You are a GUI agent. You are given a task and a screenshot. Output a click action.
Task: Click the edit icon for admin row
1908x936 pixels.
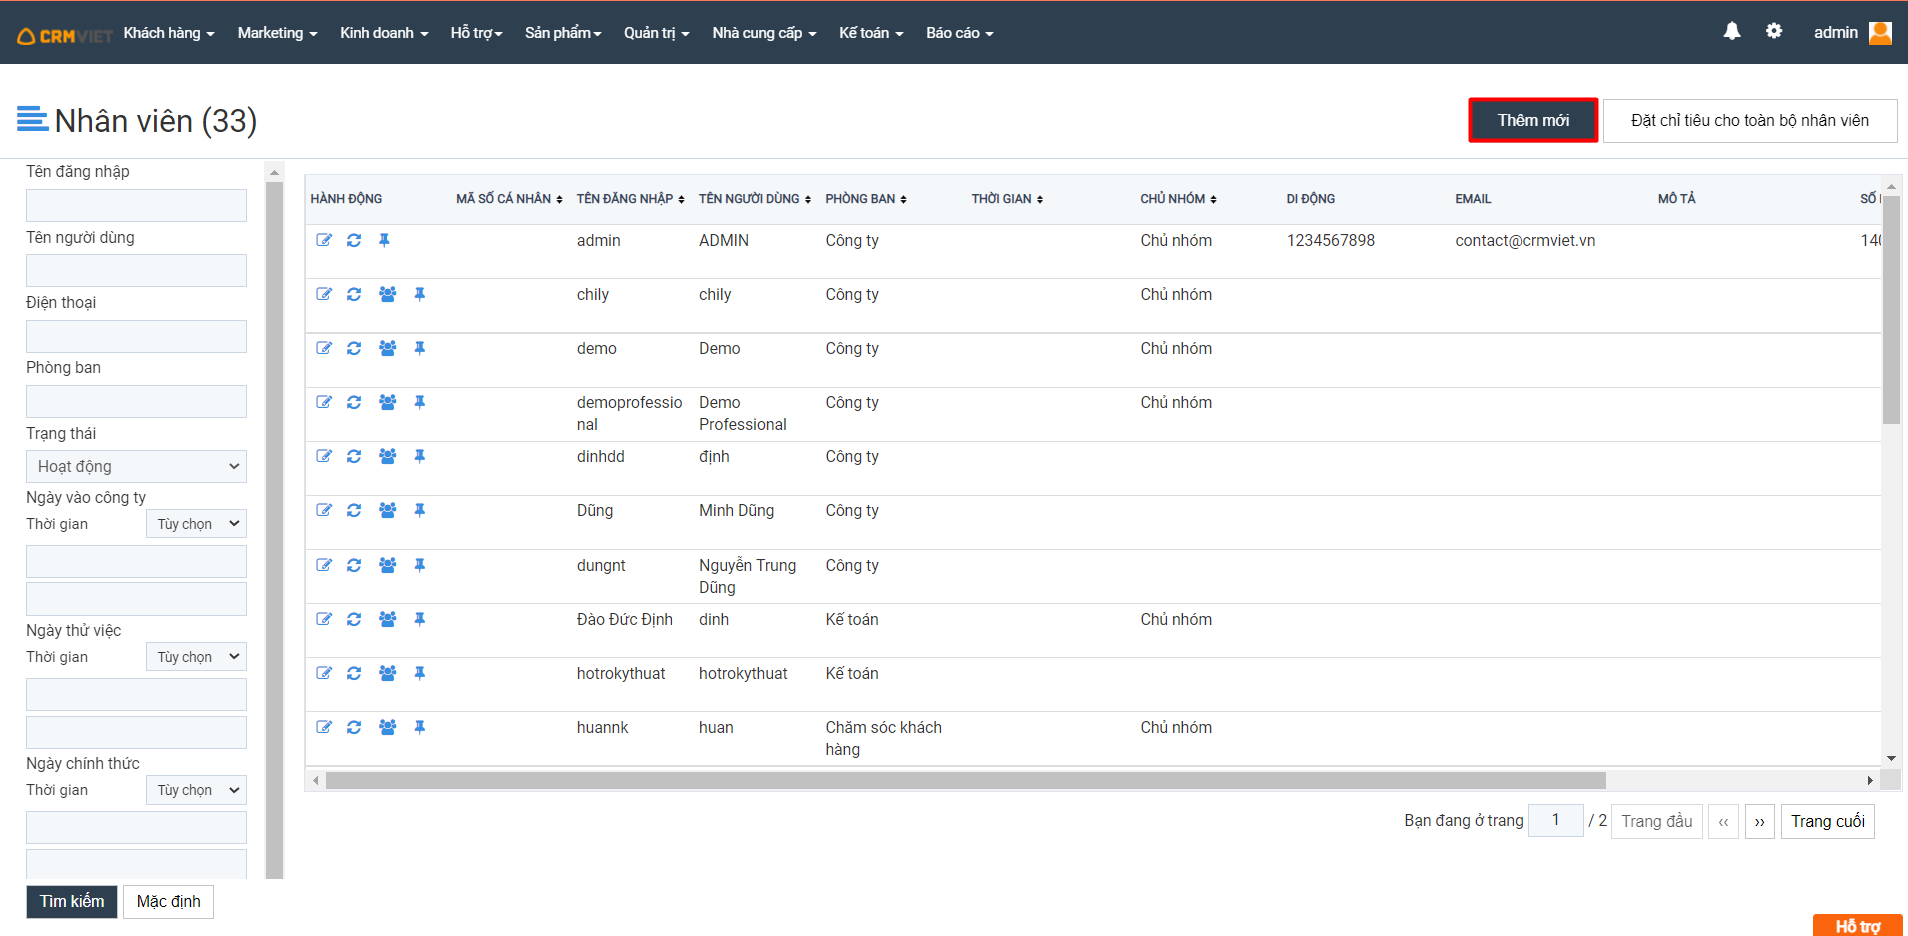324,240
